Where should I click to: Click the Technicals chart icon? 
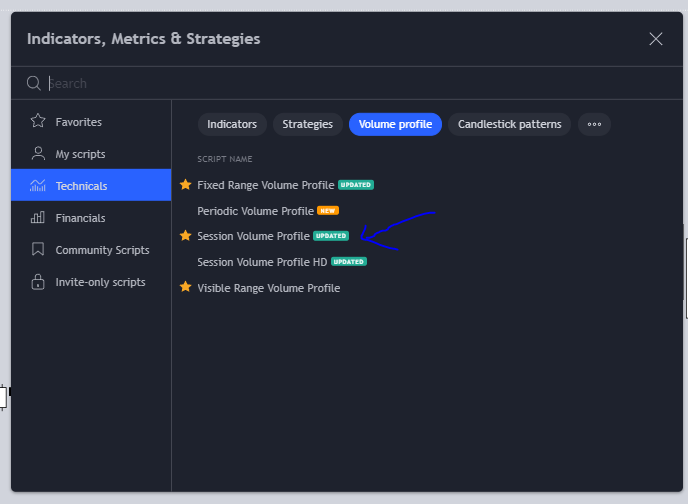[x=38, y=186]
